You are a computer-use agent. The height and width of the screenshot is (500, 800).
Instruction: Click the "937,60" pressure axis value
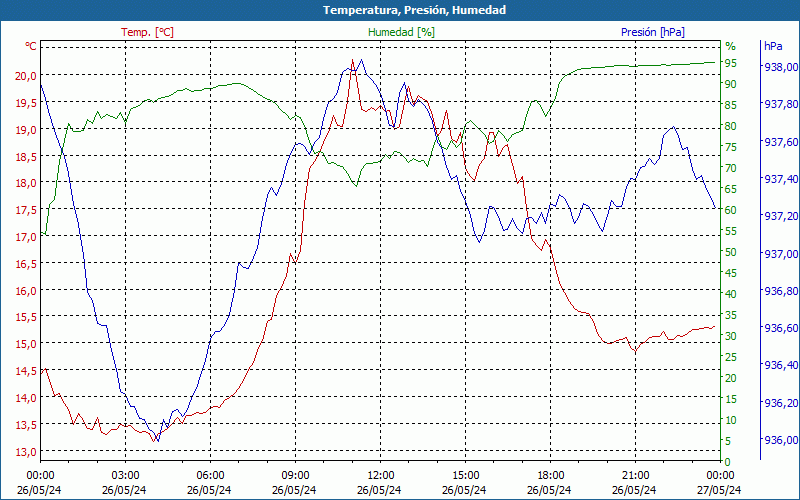[x=781, y=142]
